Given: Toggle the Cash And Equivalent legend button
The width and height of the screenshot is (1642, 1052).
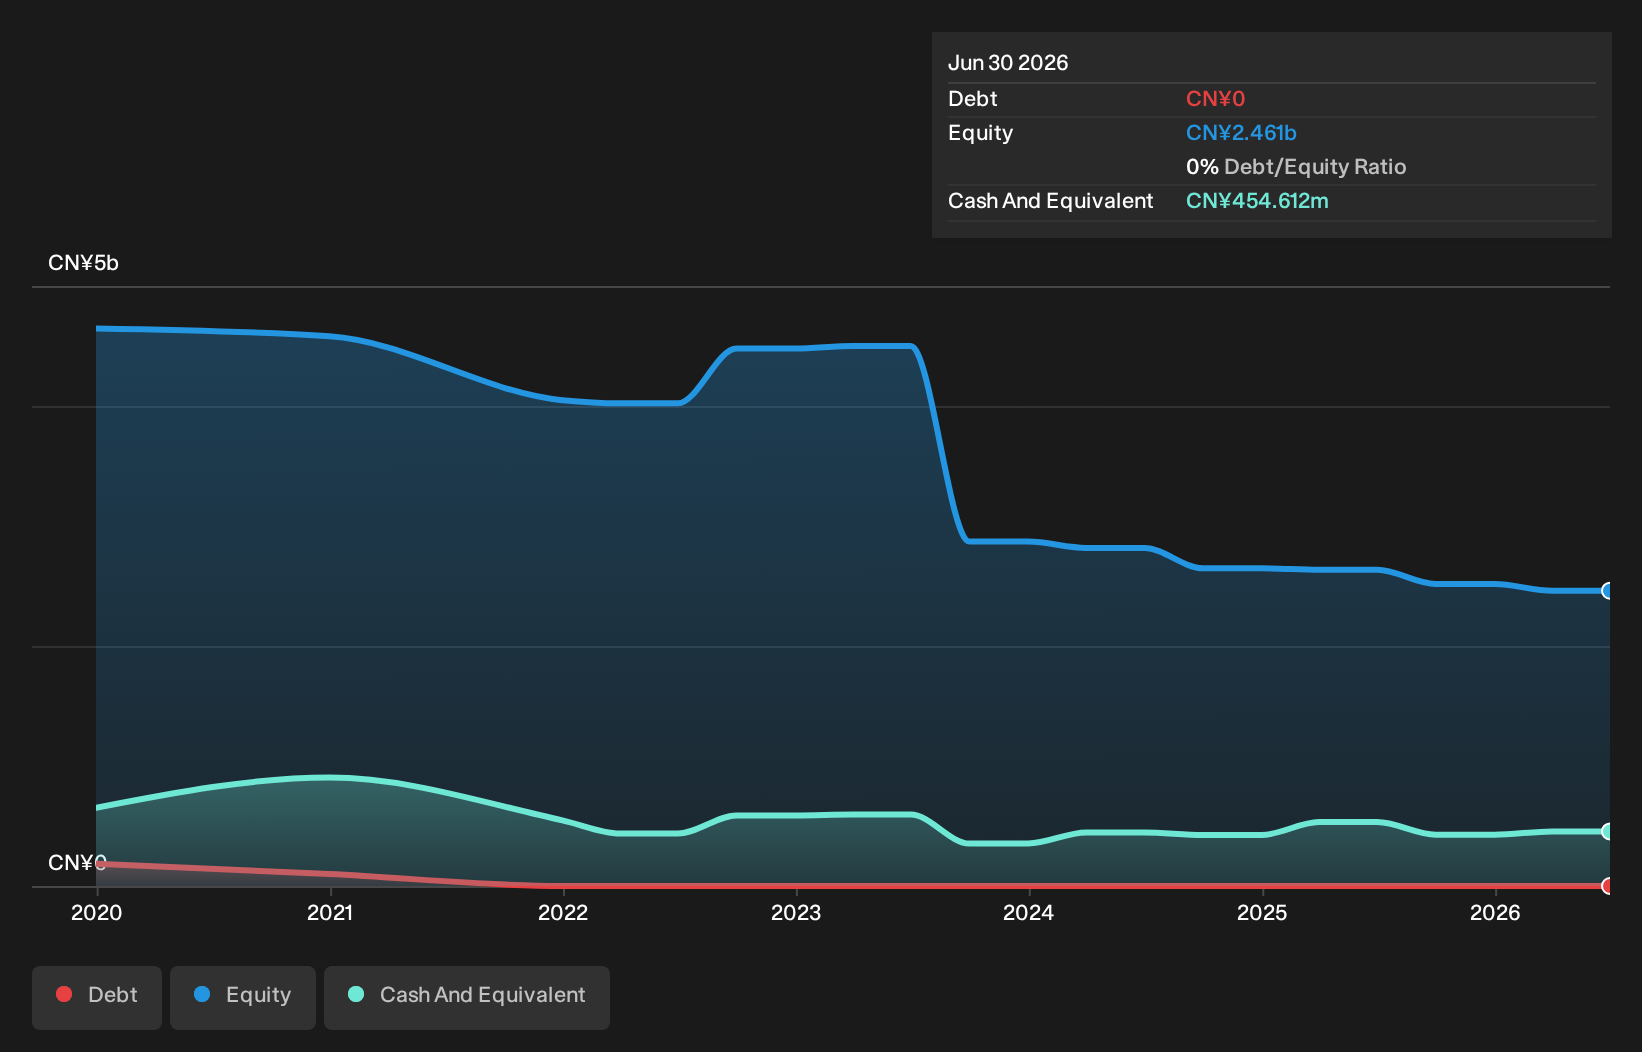Looking at the screenshot, I should pyautogui.click(x=467, y=997).
